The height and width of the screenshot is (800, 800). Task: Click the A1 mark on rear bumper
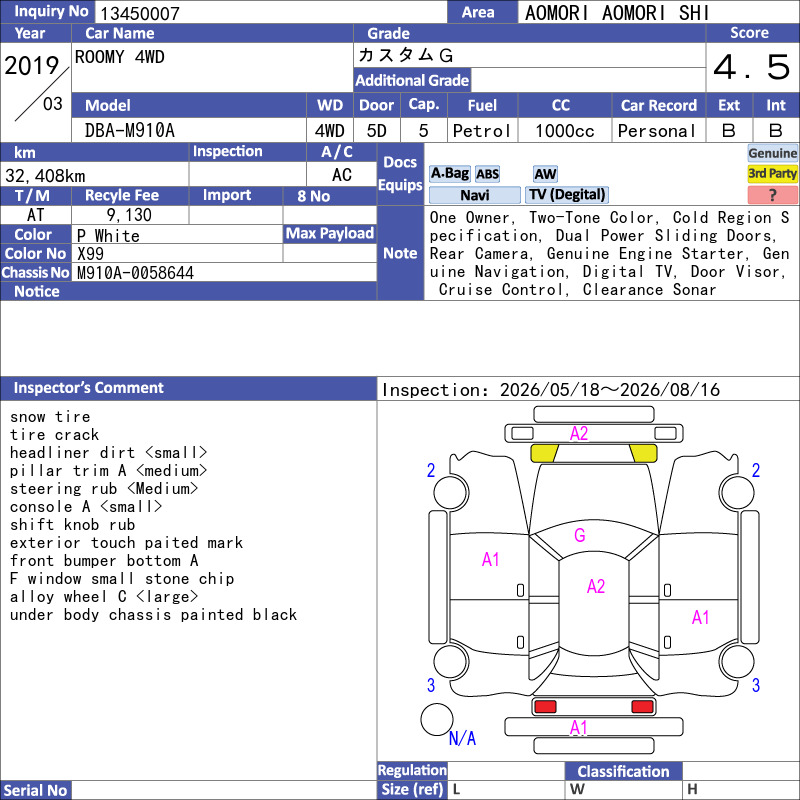579,728
